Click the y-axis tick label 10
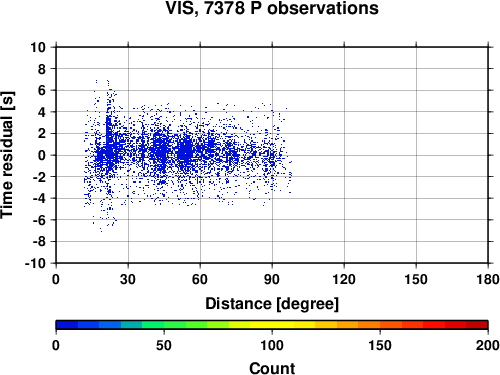Viewport: 500px width, 375px height. click(x=38, y=47)
